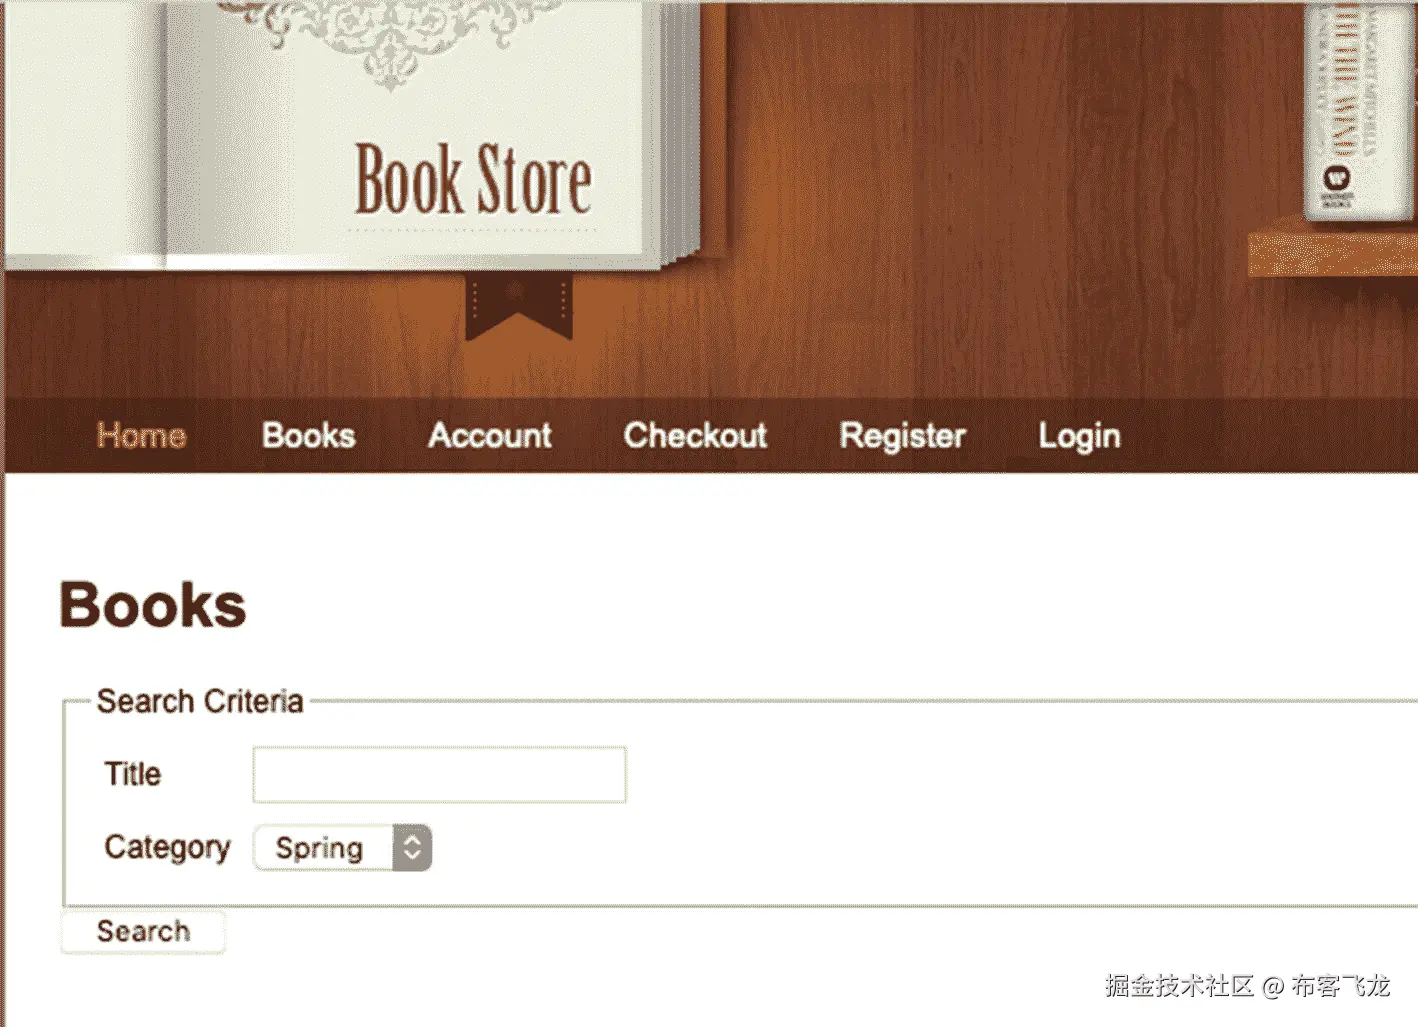The image size is (1418, 1027).
Task: Select the book spine on the shelf
Action: (1357, 110)
